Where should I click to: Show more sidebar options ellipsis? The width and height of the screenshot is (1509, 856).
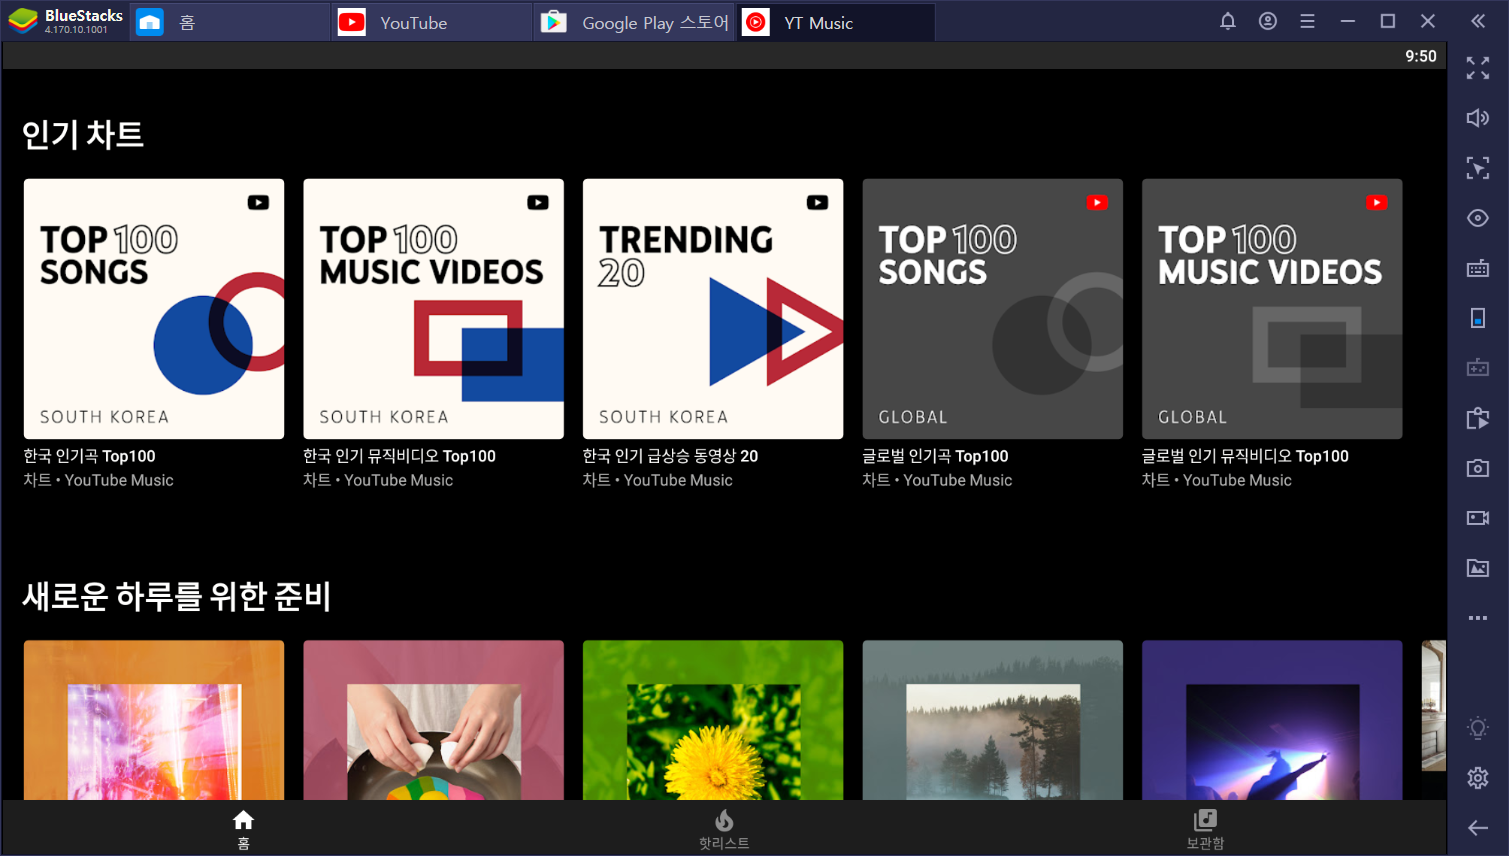(x=1478, y=618)
